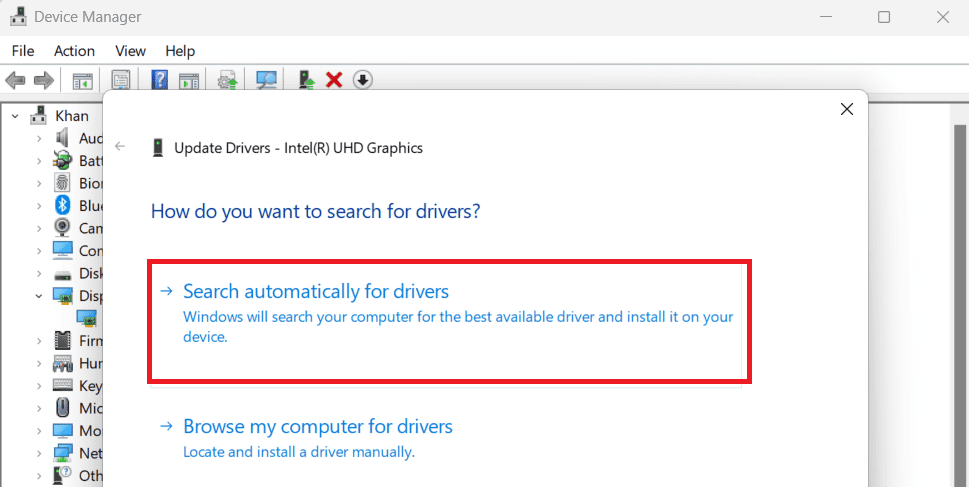This screenshot has height=487, width=969.
Task: Select the Khan computer root node icon
Action: tap(39, 116)
